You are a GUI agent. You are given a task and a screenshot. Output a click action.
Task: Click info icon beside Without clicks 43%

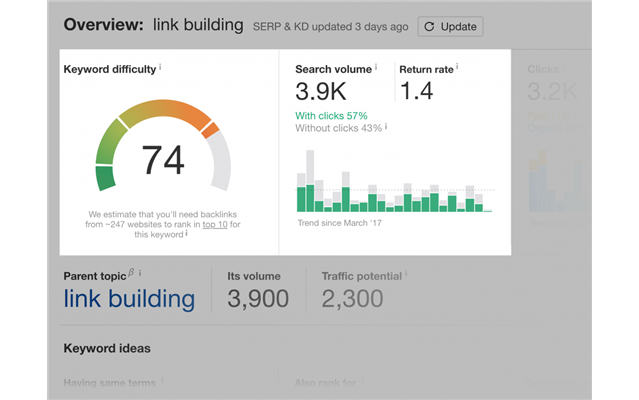tap(387, 128)
